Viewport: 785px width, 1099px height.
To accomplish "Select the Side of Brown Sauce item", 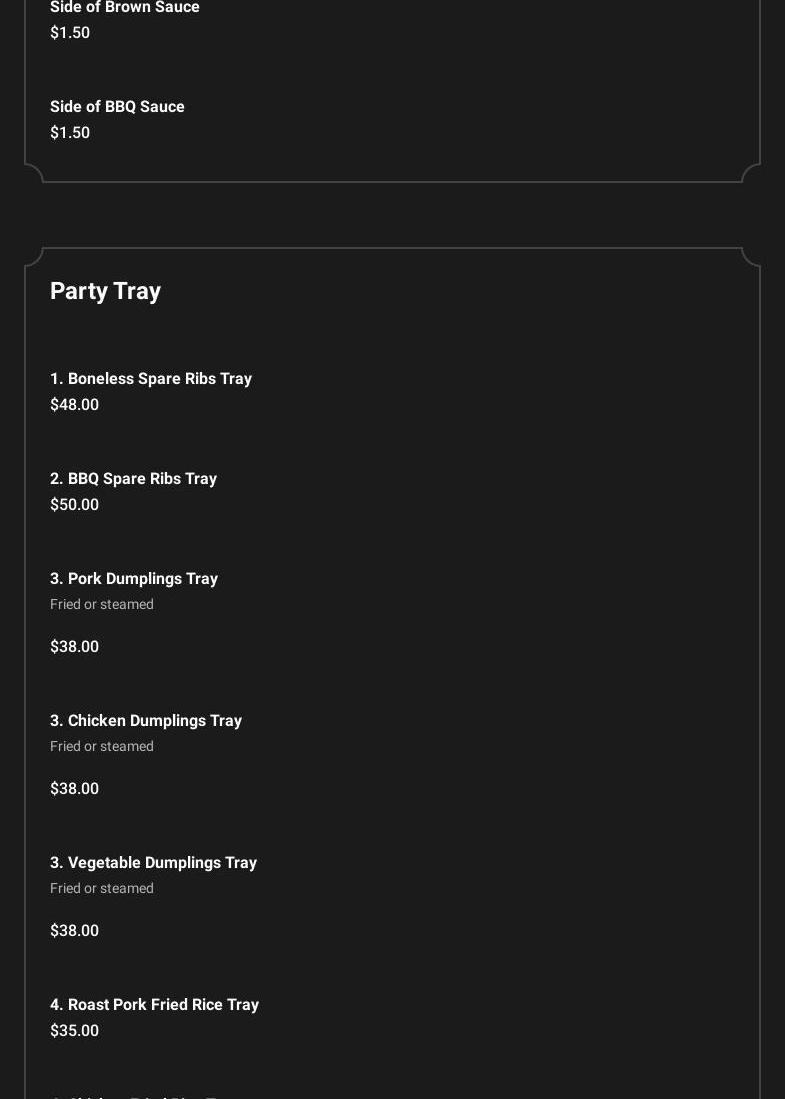I will point(125,8).
